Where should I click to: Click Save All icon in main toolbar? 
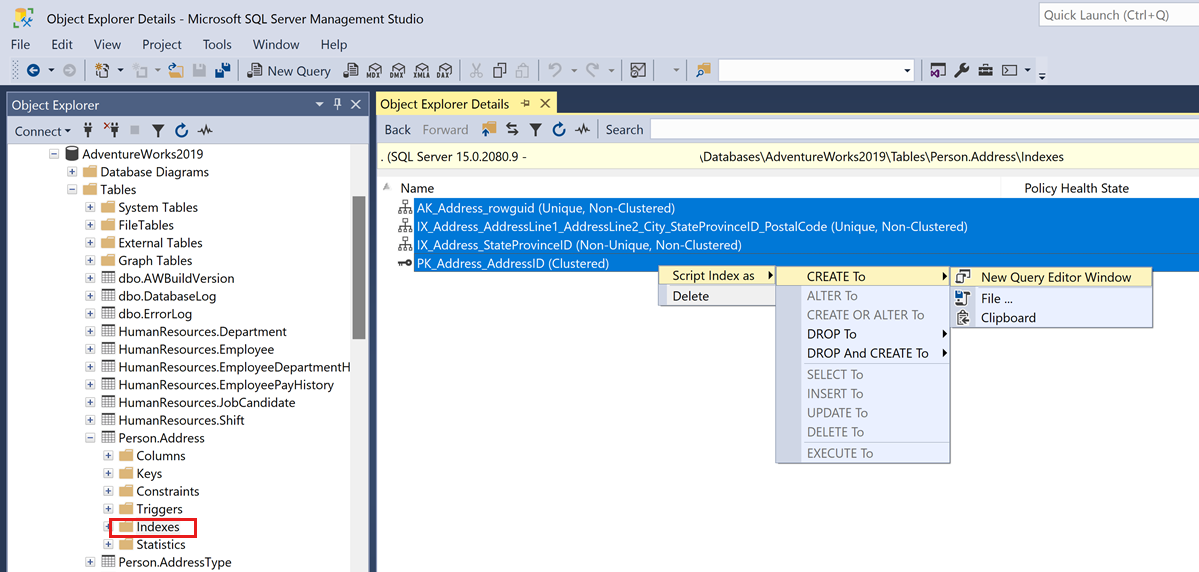pyautogui.click(x=222, y=70)
